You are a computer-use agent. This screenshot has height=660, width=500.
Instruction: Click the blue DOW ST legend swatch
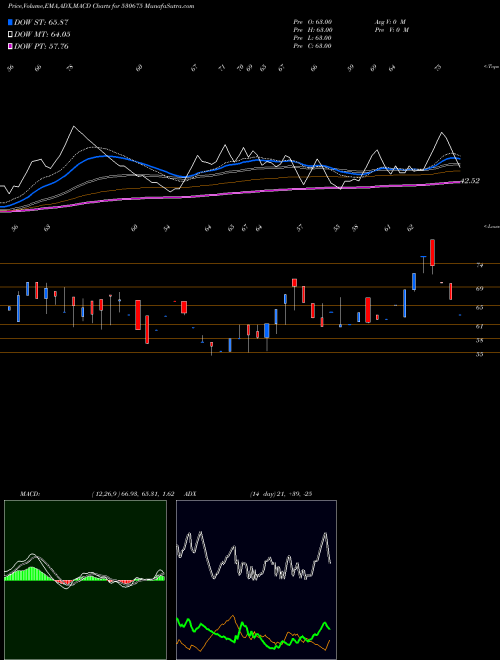10,22
